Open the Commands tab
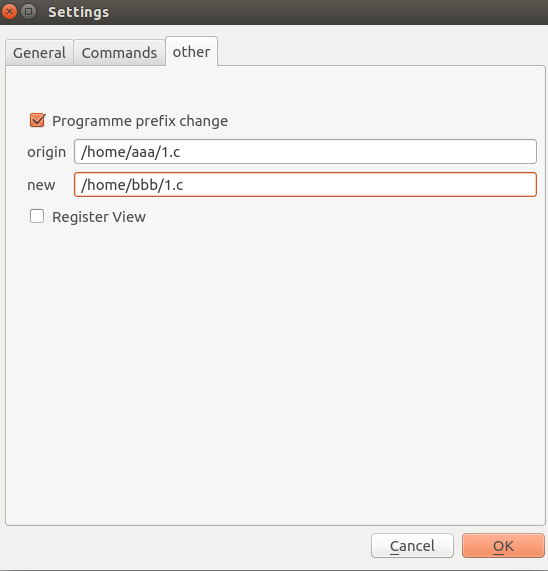This screenshot has width=548, height=571. click(119, 53)
